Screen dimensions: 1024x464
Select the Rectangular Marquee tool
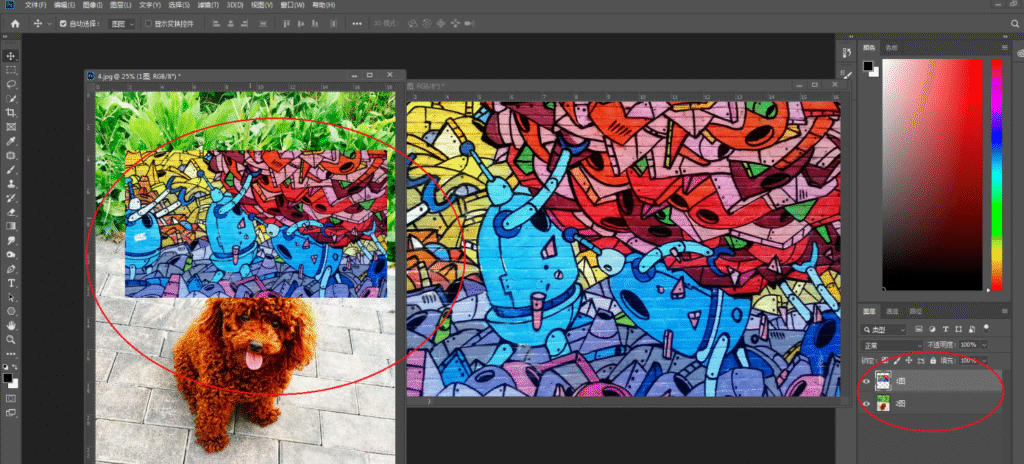(x=11, y=71)
